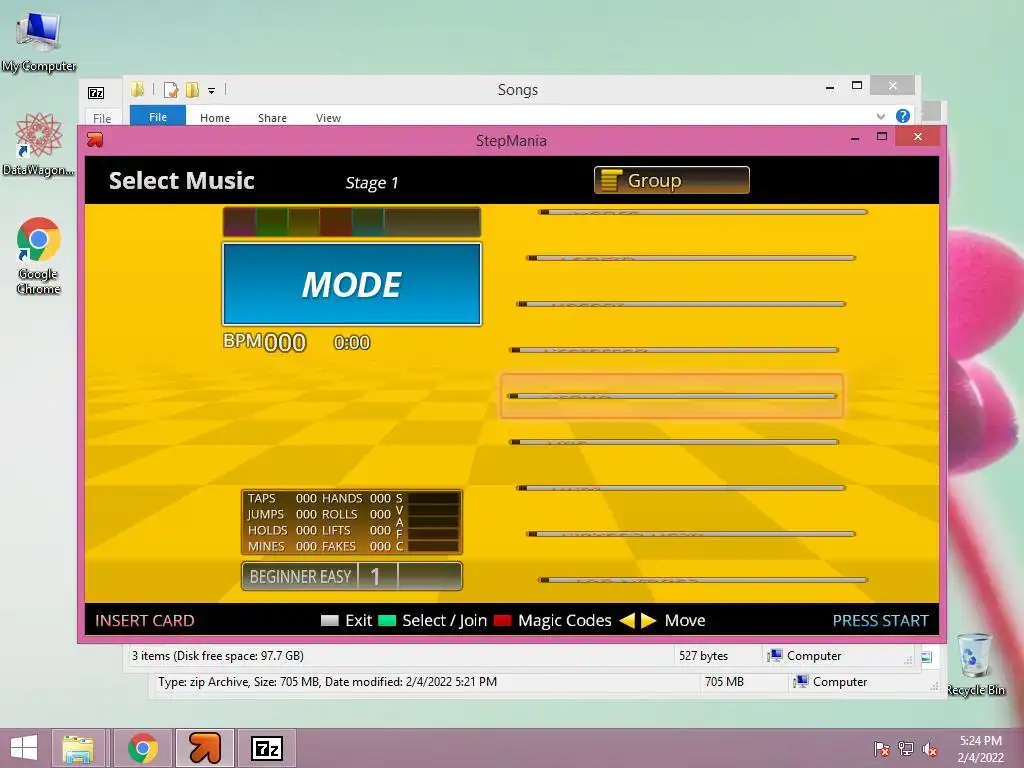Maximize the StepMania window
This screenshot has height=768, width=1024.
click(x=882, y=136)
